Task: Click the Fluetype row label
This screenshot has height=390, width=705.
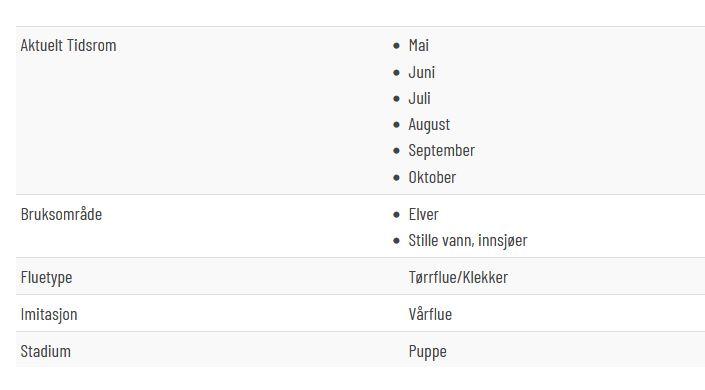Action: click(x=46, y=278)
